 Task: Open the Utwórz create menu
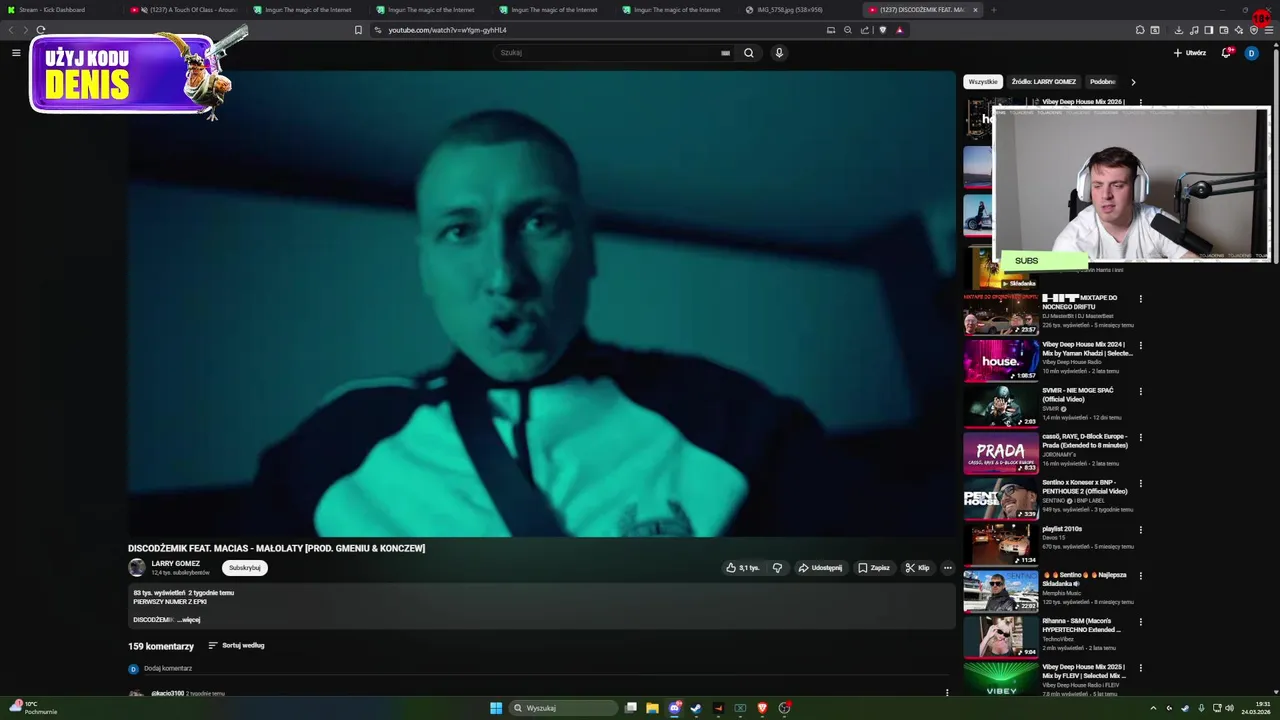1190,53
